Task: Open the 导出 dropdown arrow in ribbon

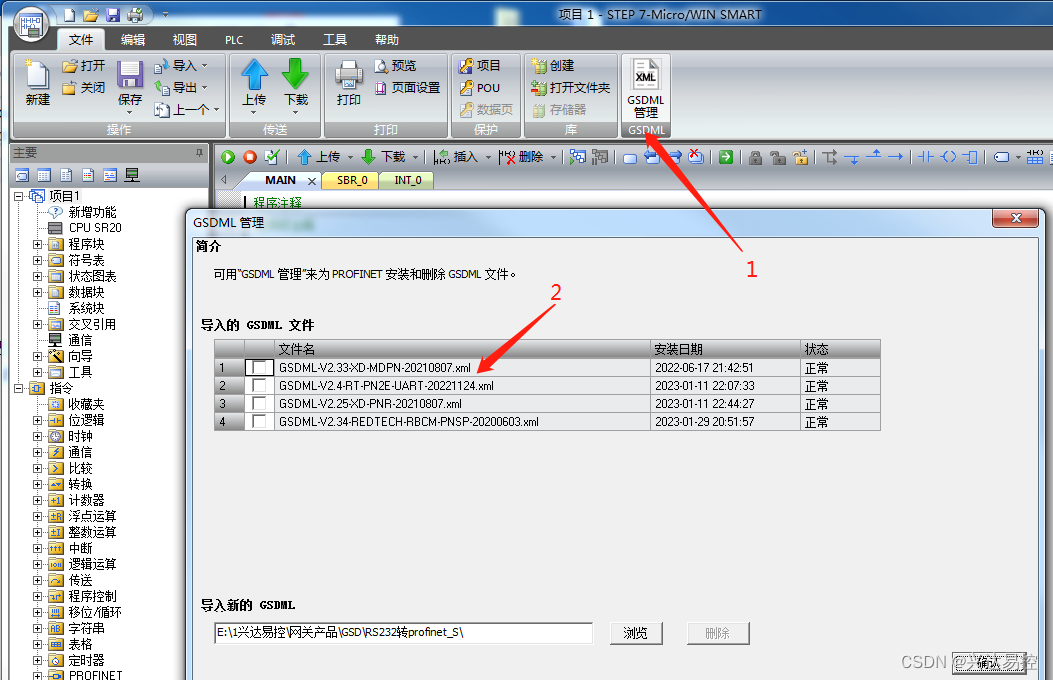Action: point(204,88)
